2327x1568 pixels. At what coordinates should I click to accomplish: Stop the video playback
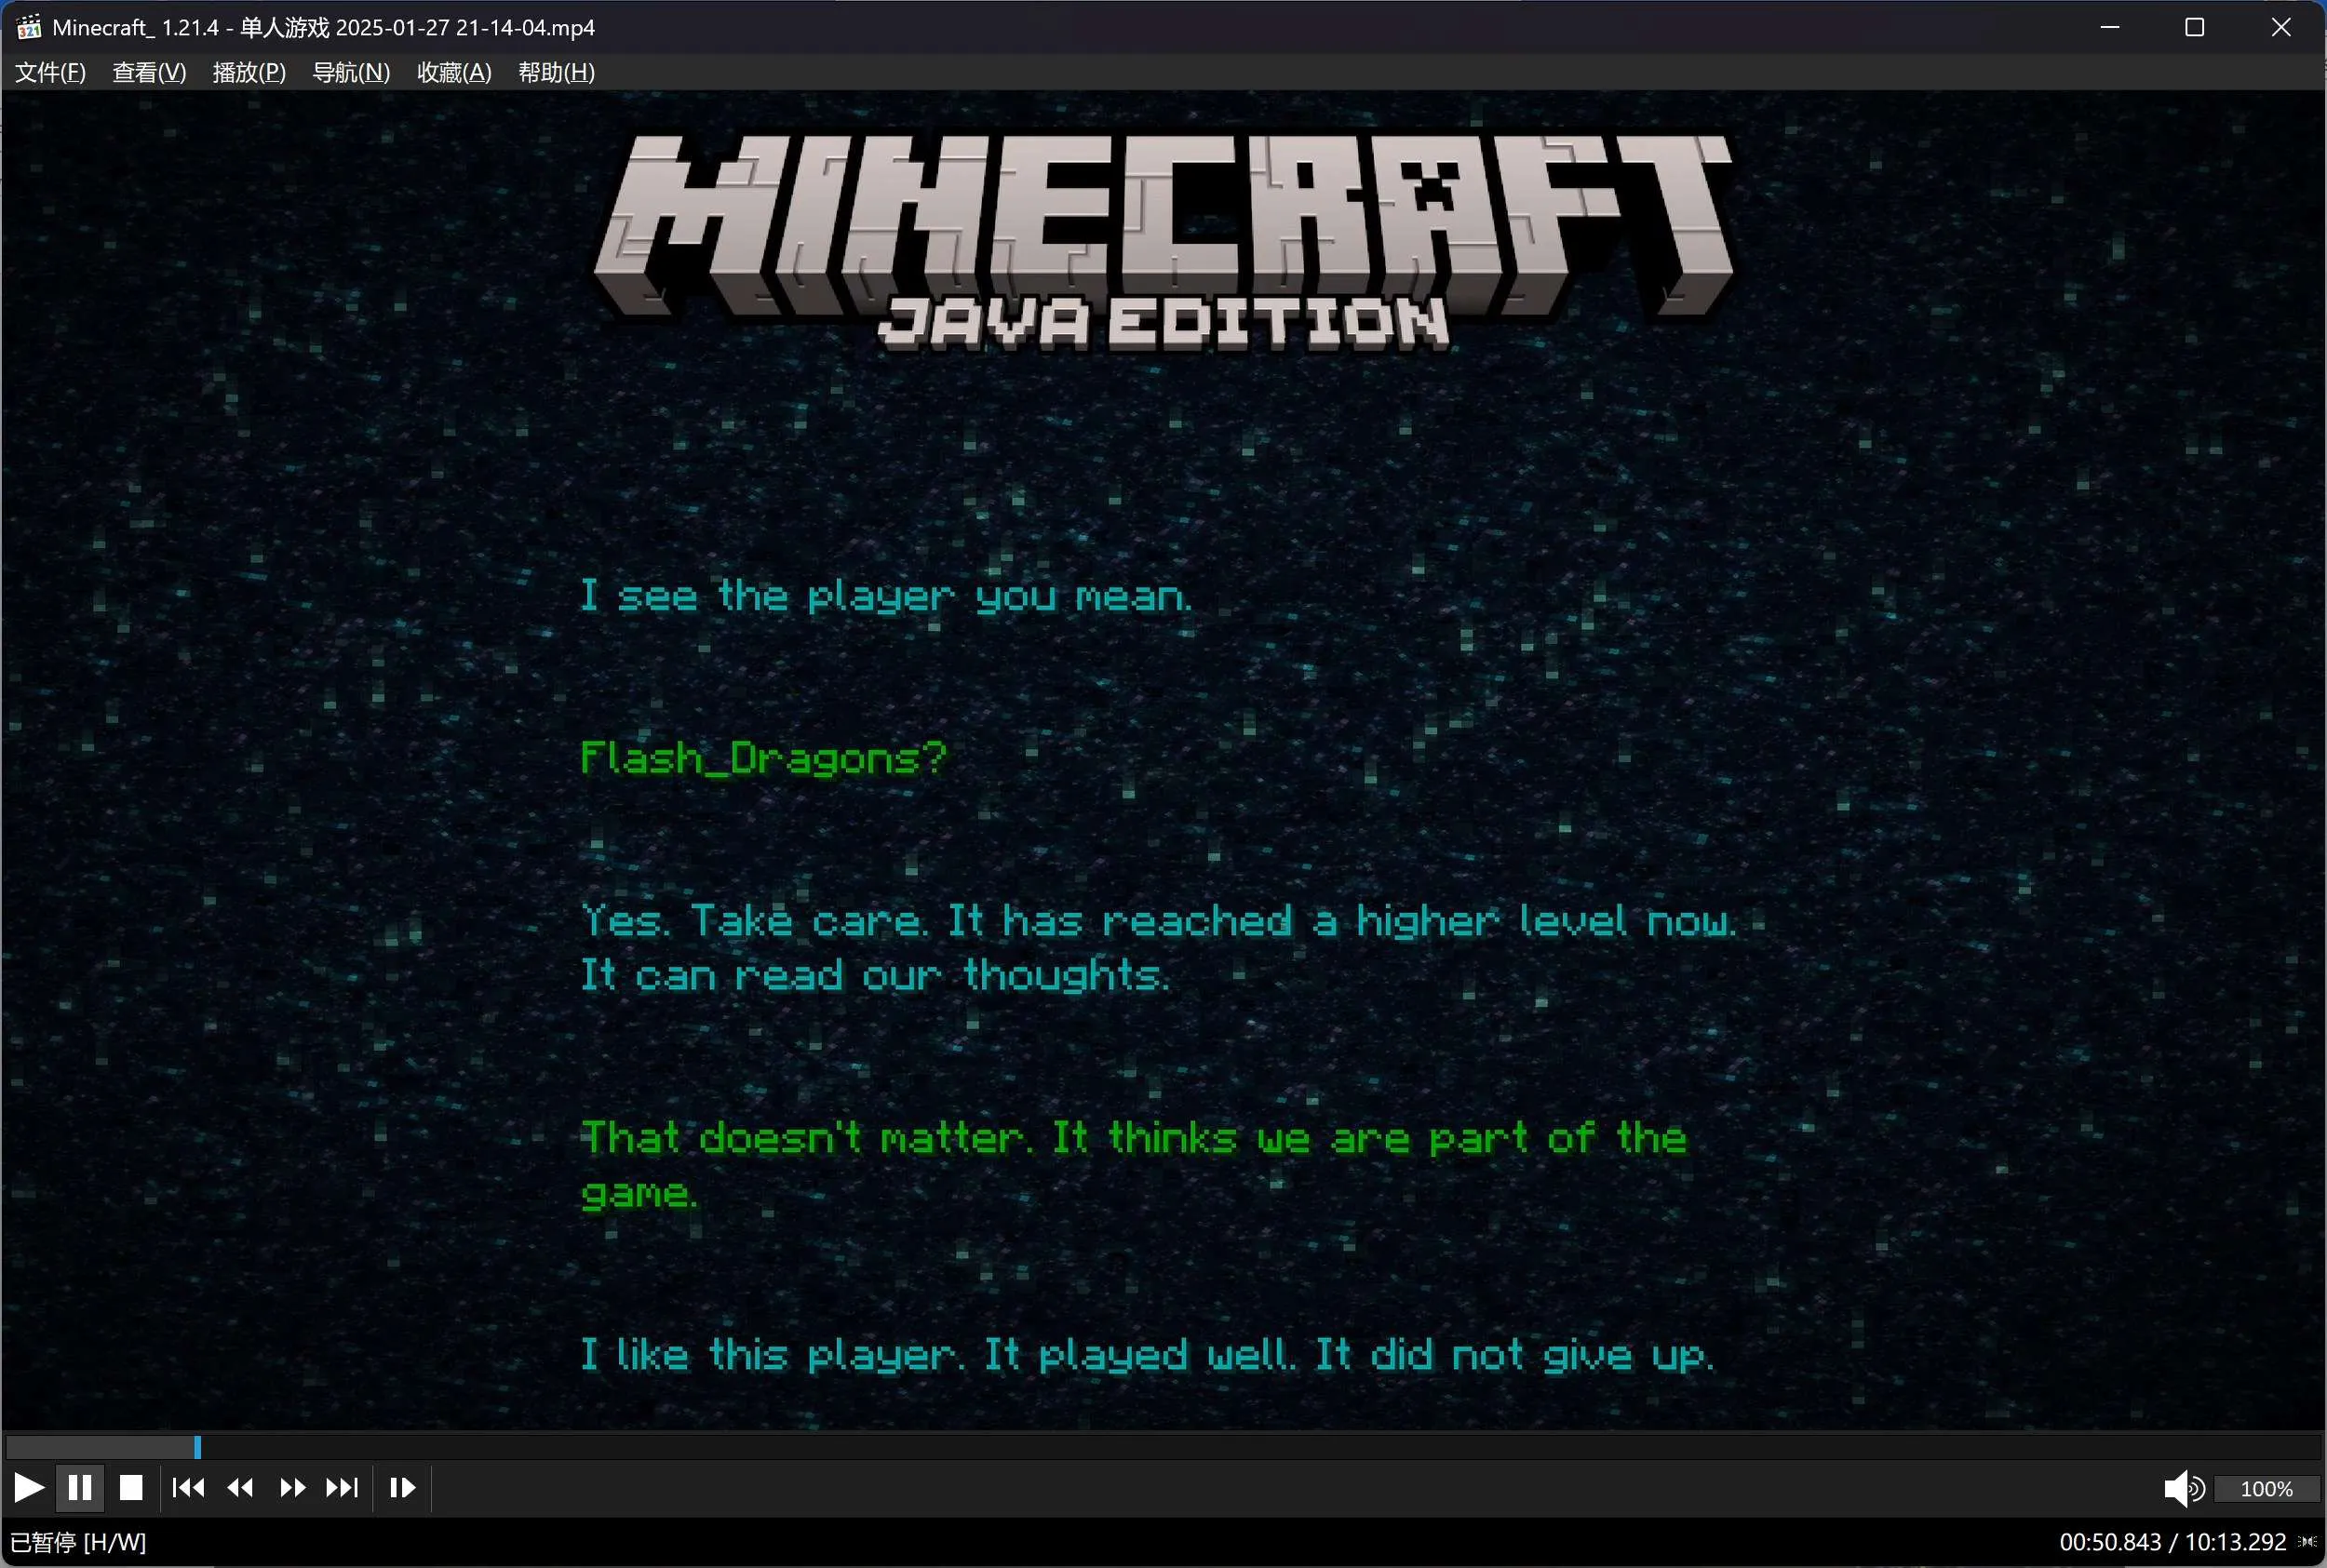point(131,1488)
